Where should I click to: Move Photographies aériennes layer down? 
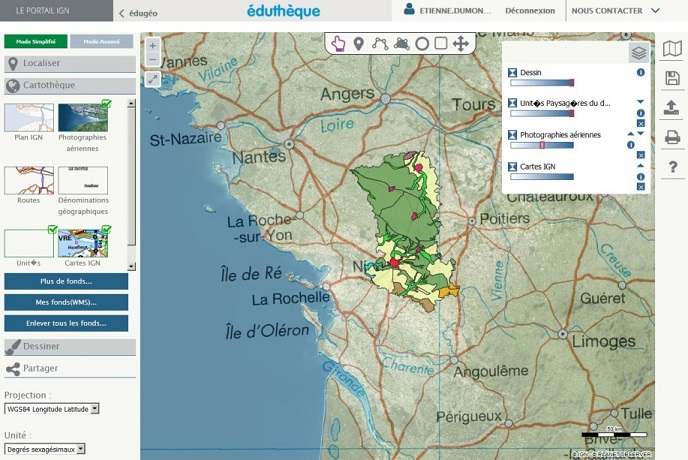pos(641,134)
